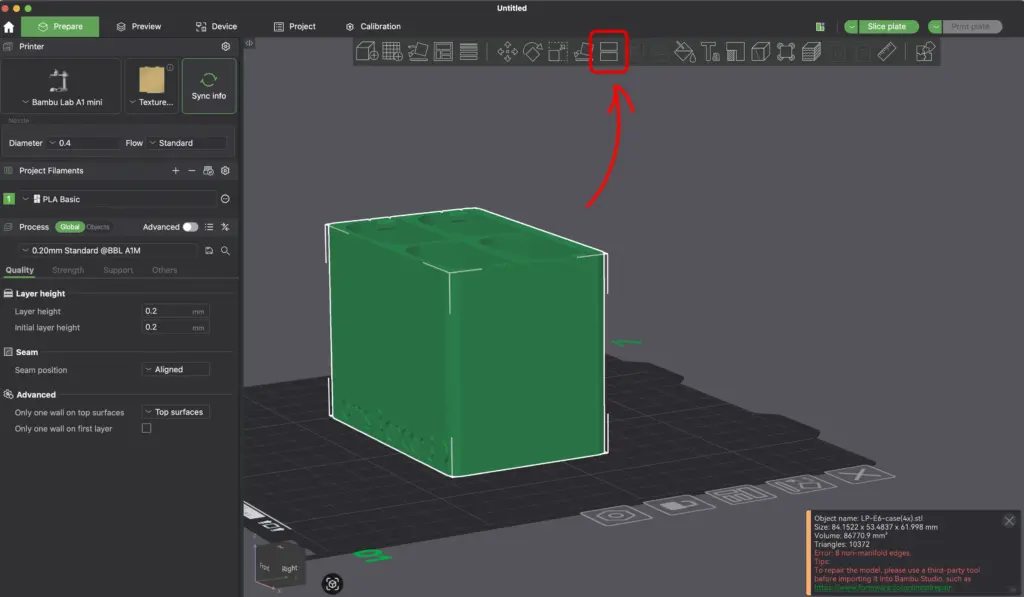The image size is (1024, 597).
Task: Switch to the Preview tab
Action: point(138,26)
